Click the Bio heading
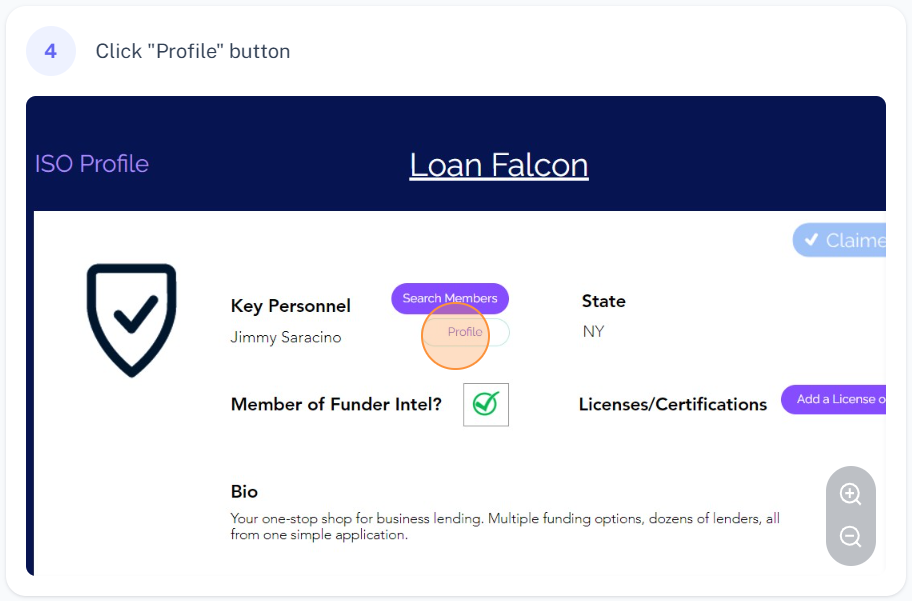This screenshot has width=912, height=601. [x=244, y=492]
